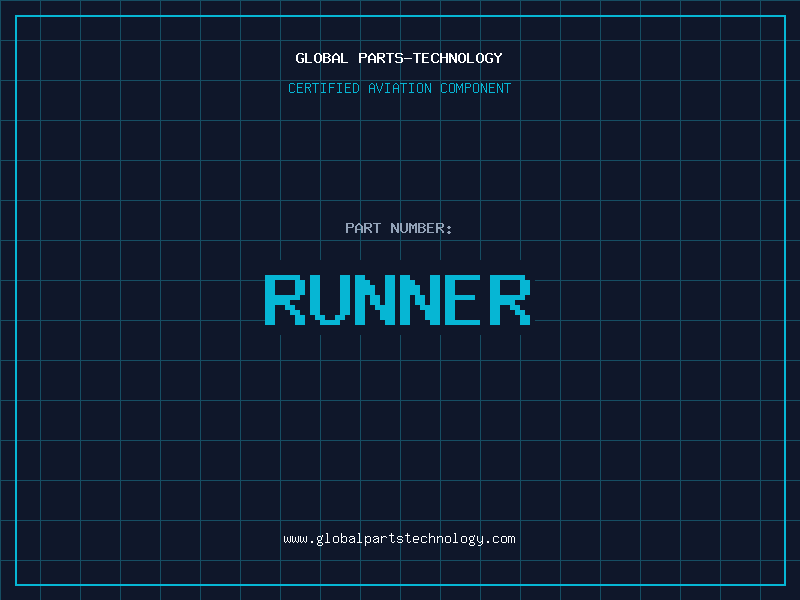Click the bottom-right corner of the cyan border
Screen dimensions: 800x600
[784, 584]
